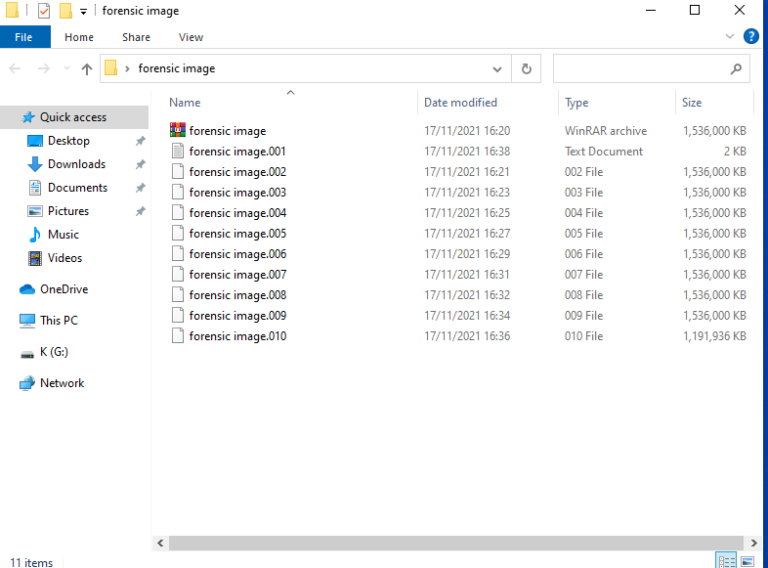Open recent locations dropdown arrow
The image size is (768, 568).
(67, 69)
